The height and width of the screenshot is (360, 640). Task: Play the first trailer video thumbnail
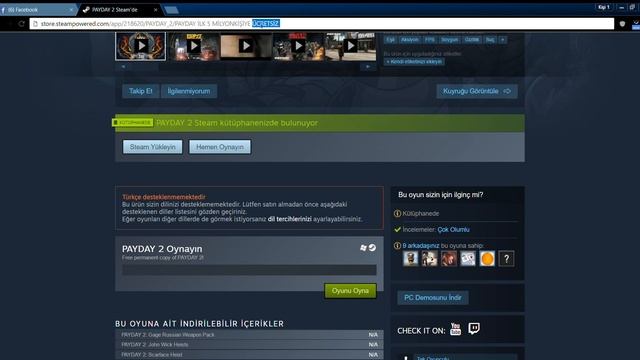(140, 46)
